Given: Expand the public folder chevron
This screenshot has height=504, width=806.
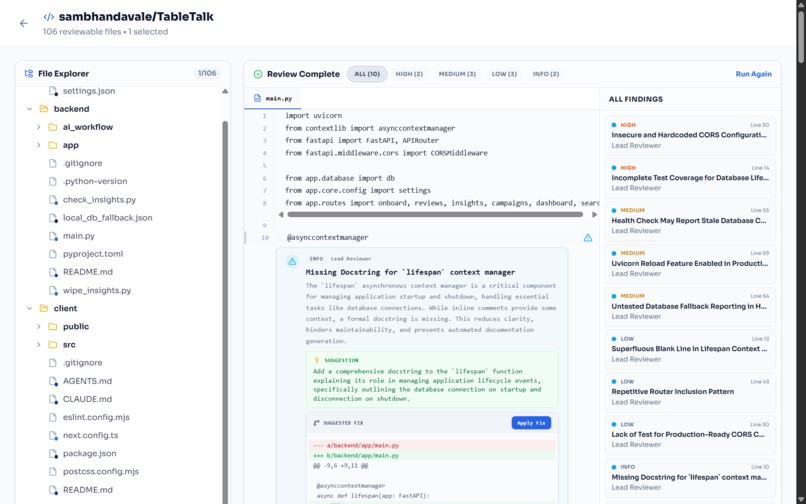Looking at the screenshot, I should pos(39,327).
